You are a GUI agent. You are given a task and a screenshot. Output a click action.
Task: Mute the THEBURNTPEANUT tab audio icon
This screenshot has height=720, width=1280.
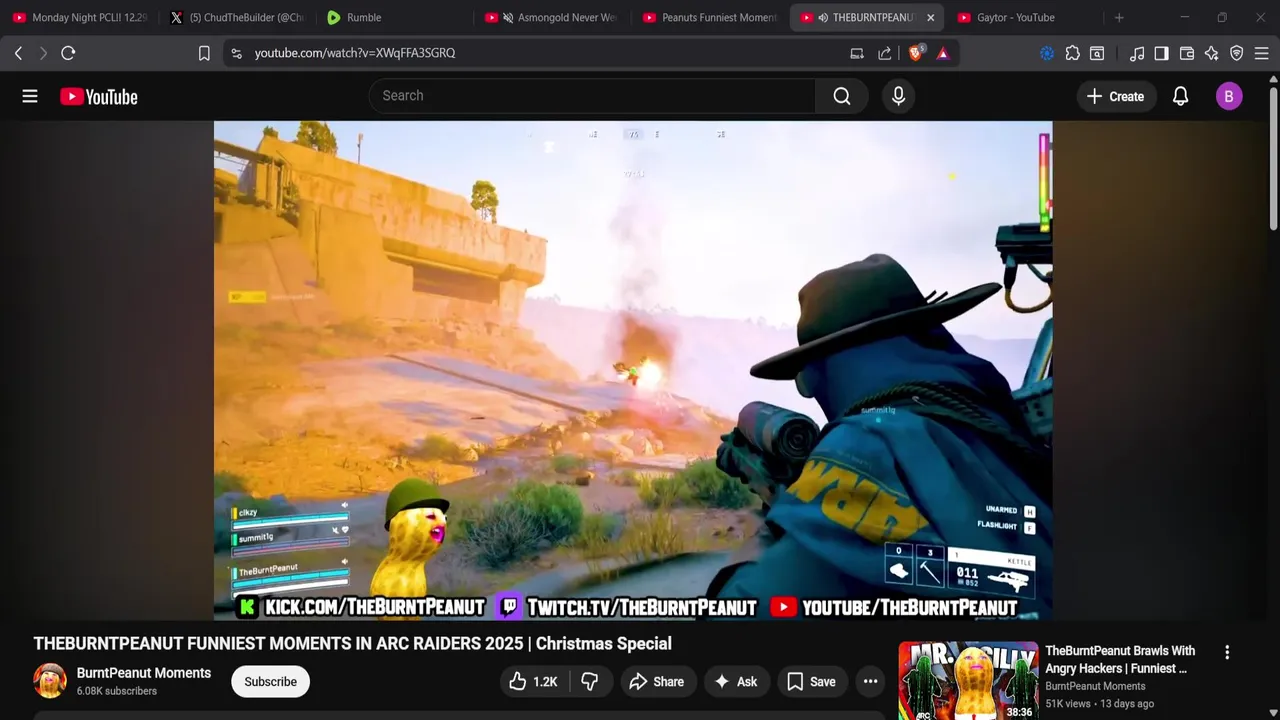coord(823,17)
